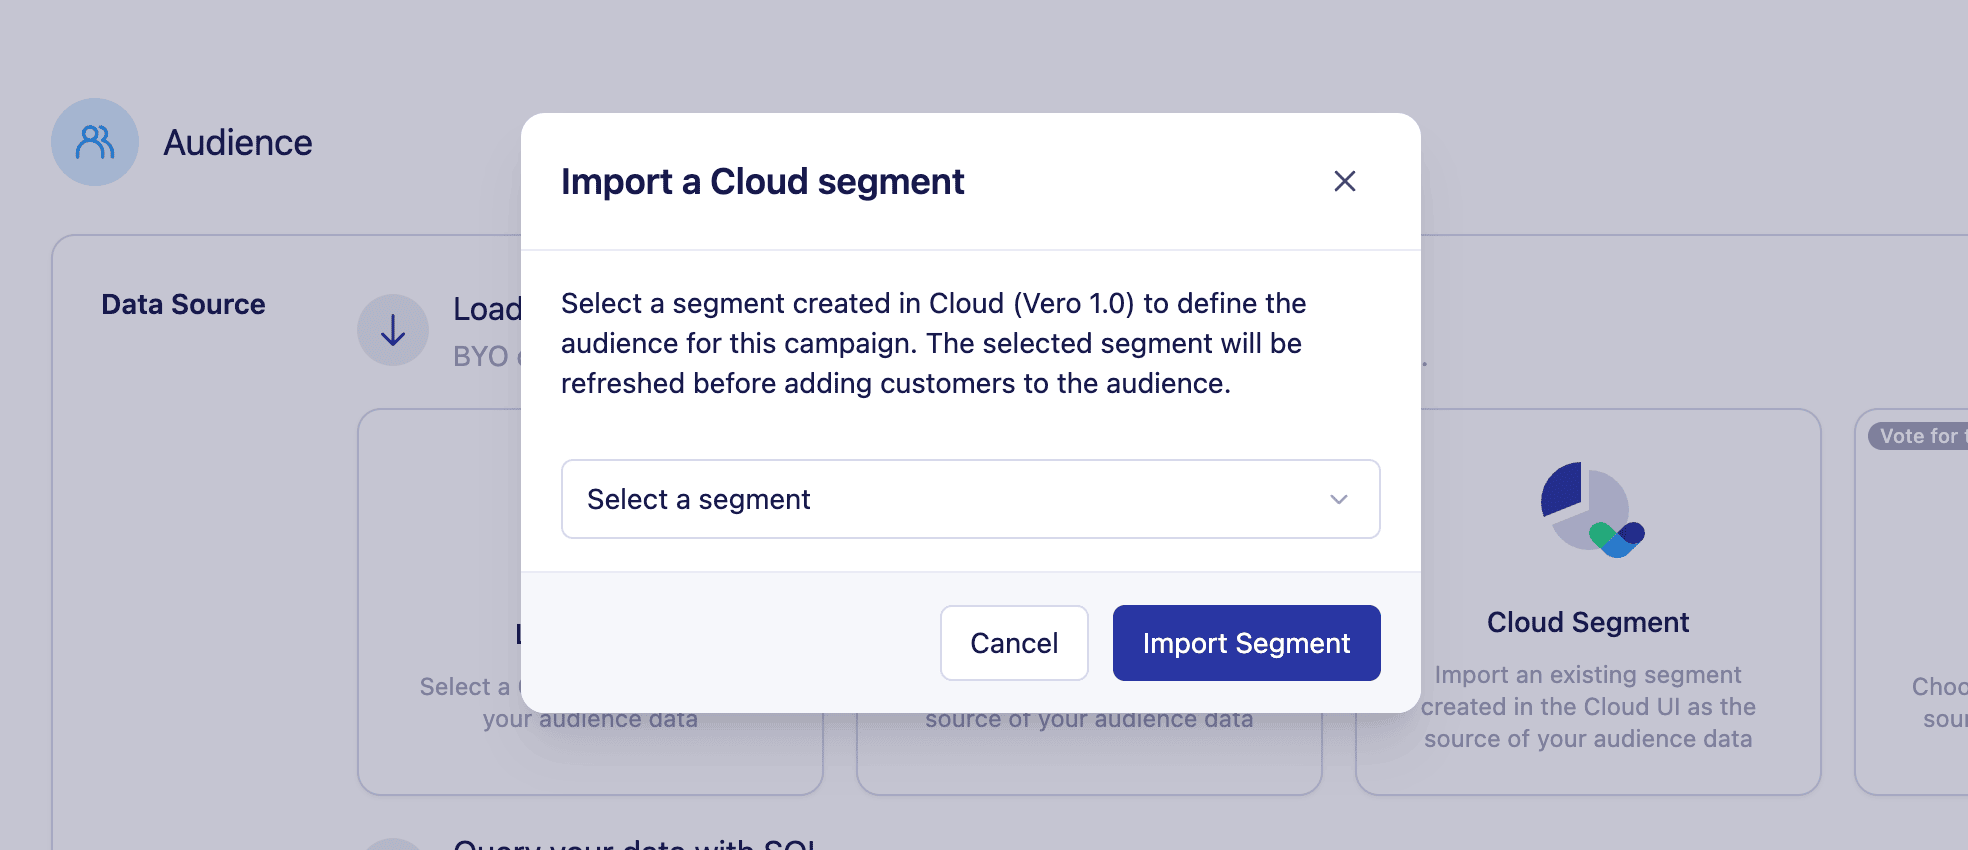
Task: Click the Audience people icon
Action: pos(95,142)
